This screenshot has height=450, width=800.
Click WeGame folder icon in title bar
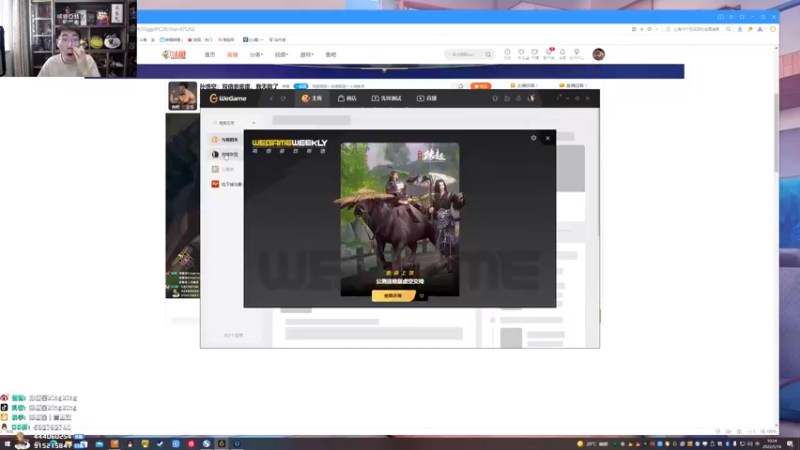(x=507, y=98)
